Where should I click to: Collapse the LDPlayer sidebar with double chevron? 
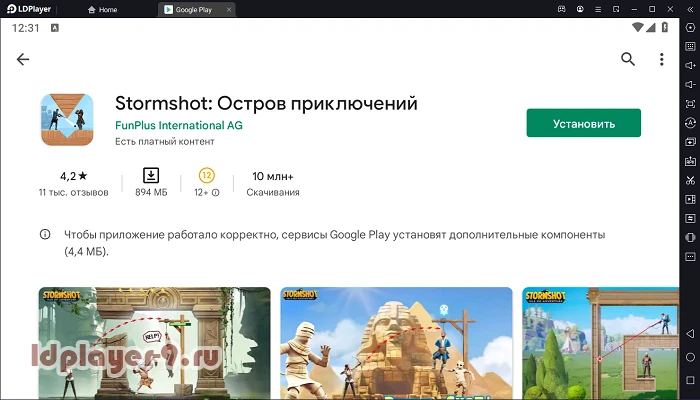point(690,9)
